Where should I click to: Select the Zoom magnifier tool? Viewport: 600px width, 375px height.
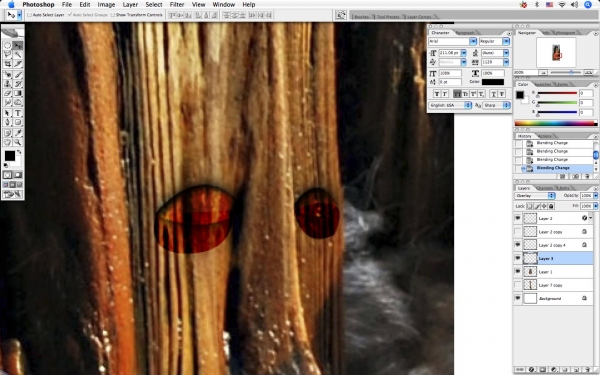pos(18,142)
